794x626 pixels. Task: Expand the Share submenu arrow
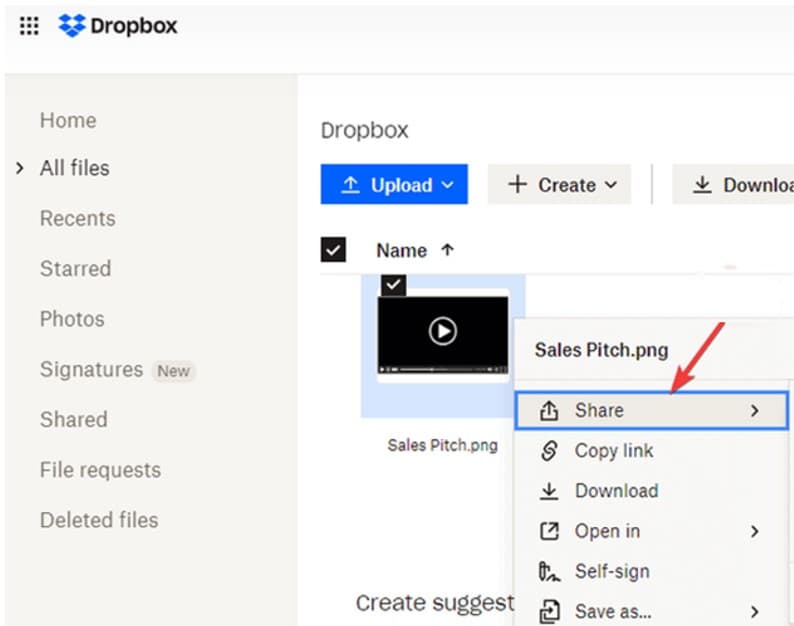coord(755,411)
